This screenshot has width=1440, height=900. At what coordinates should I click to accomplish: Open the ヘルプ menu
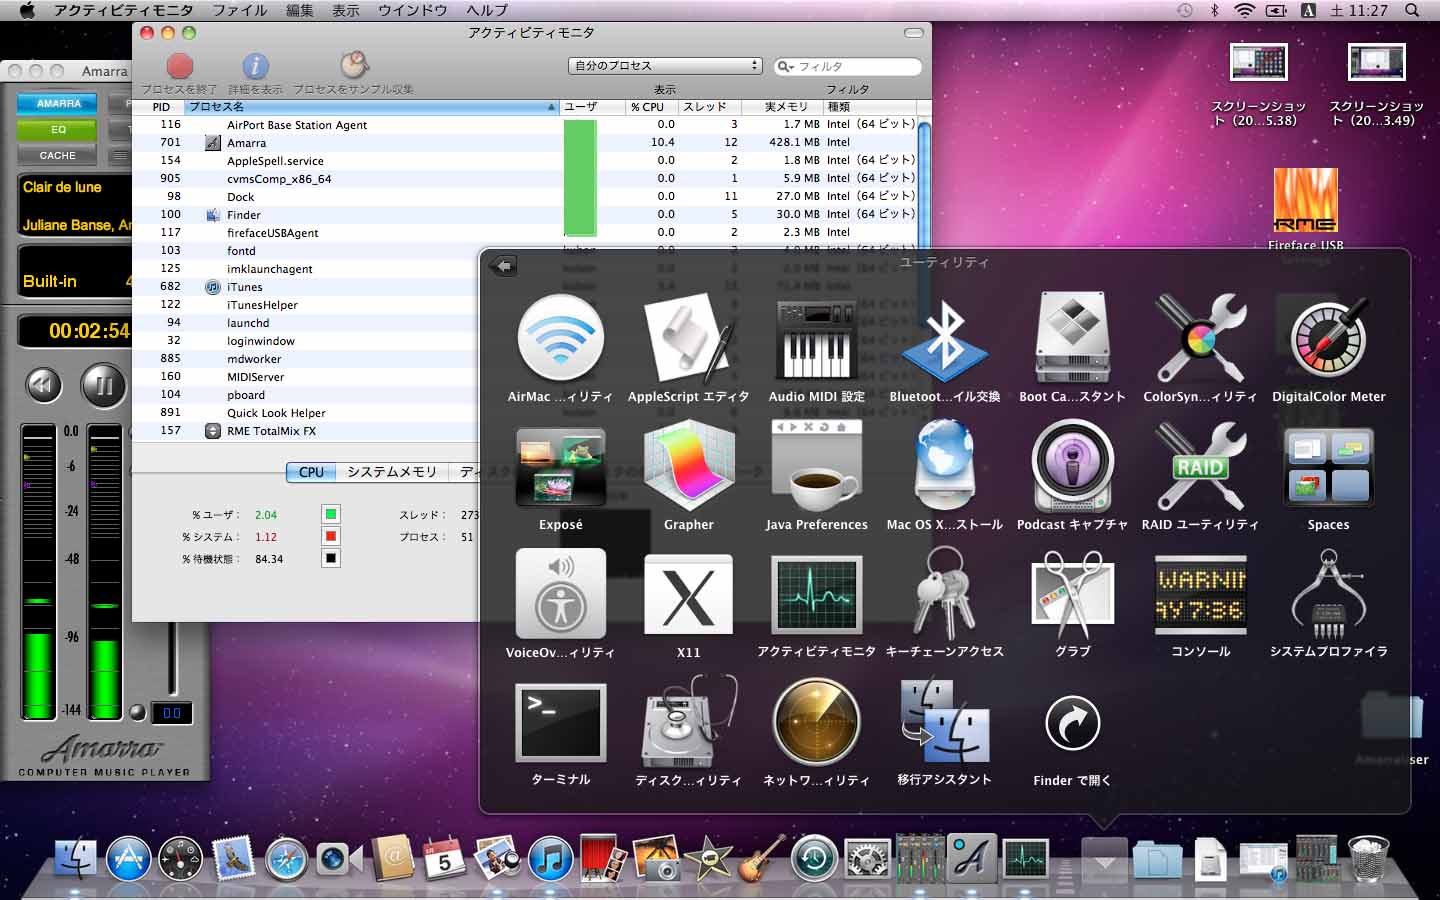coord(487,10)
